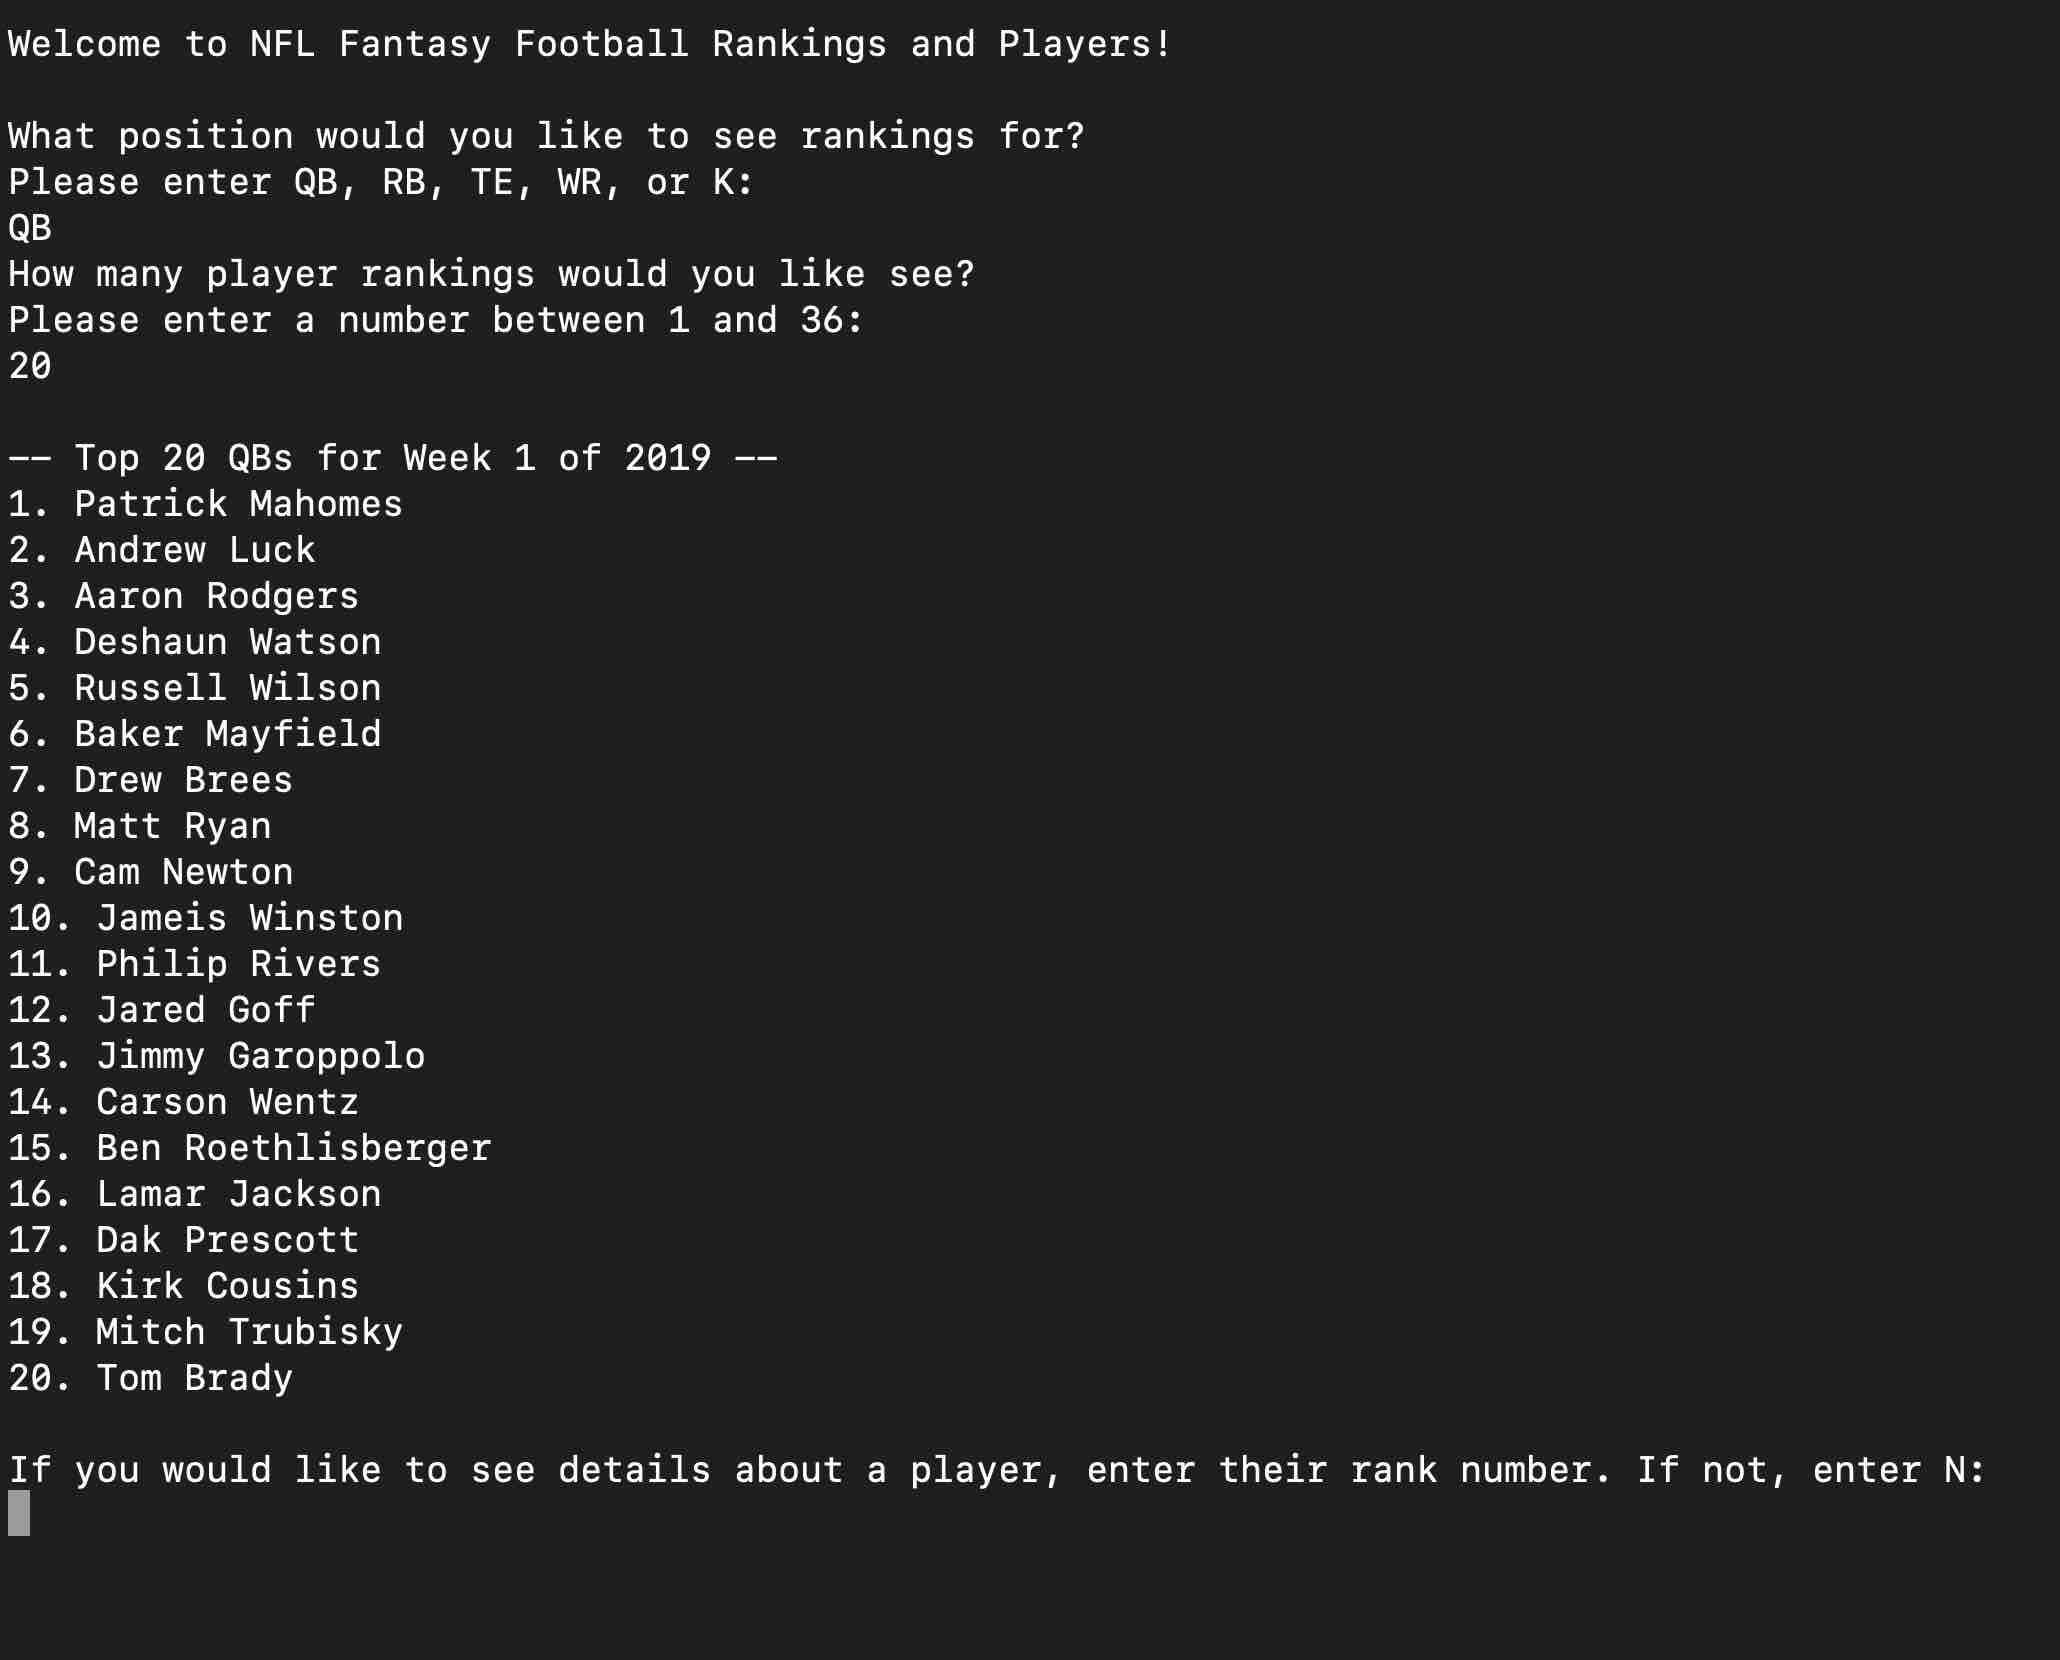Image resolution: width=2060 pixels, height=1660 pixels.
Task: Select the Drew Brees entry
Action: point(150,780)
